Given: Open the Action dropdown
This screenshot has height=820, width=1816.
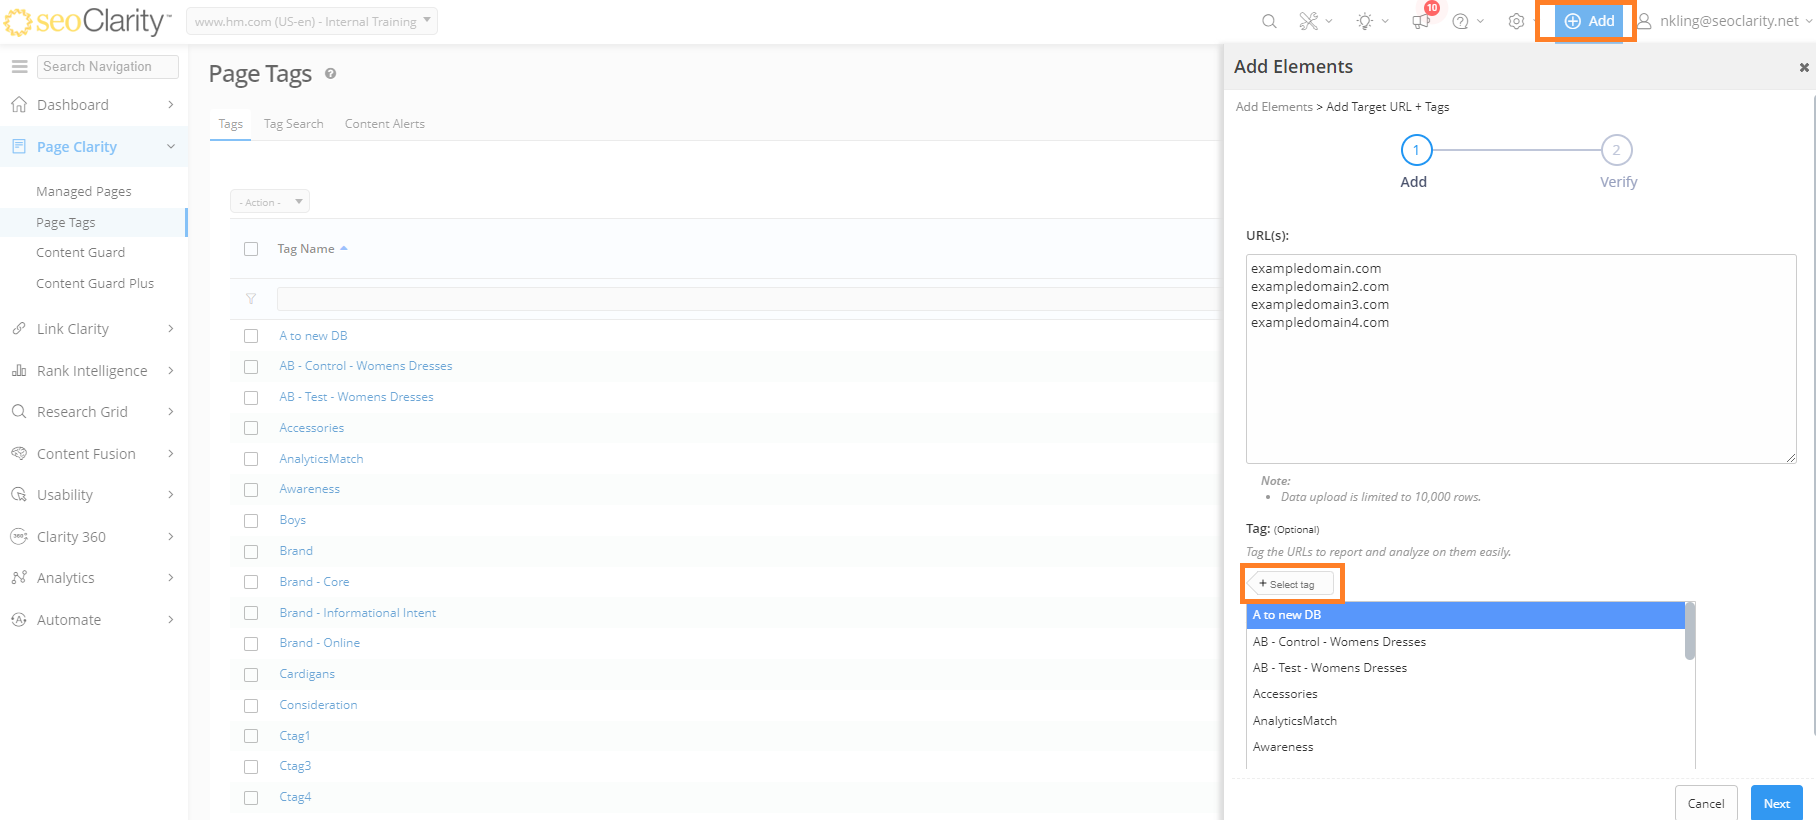Looking at the screenshot, I should click(270, 202).
